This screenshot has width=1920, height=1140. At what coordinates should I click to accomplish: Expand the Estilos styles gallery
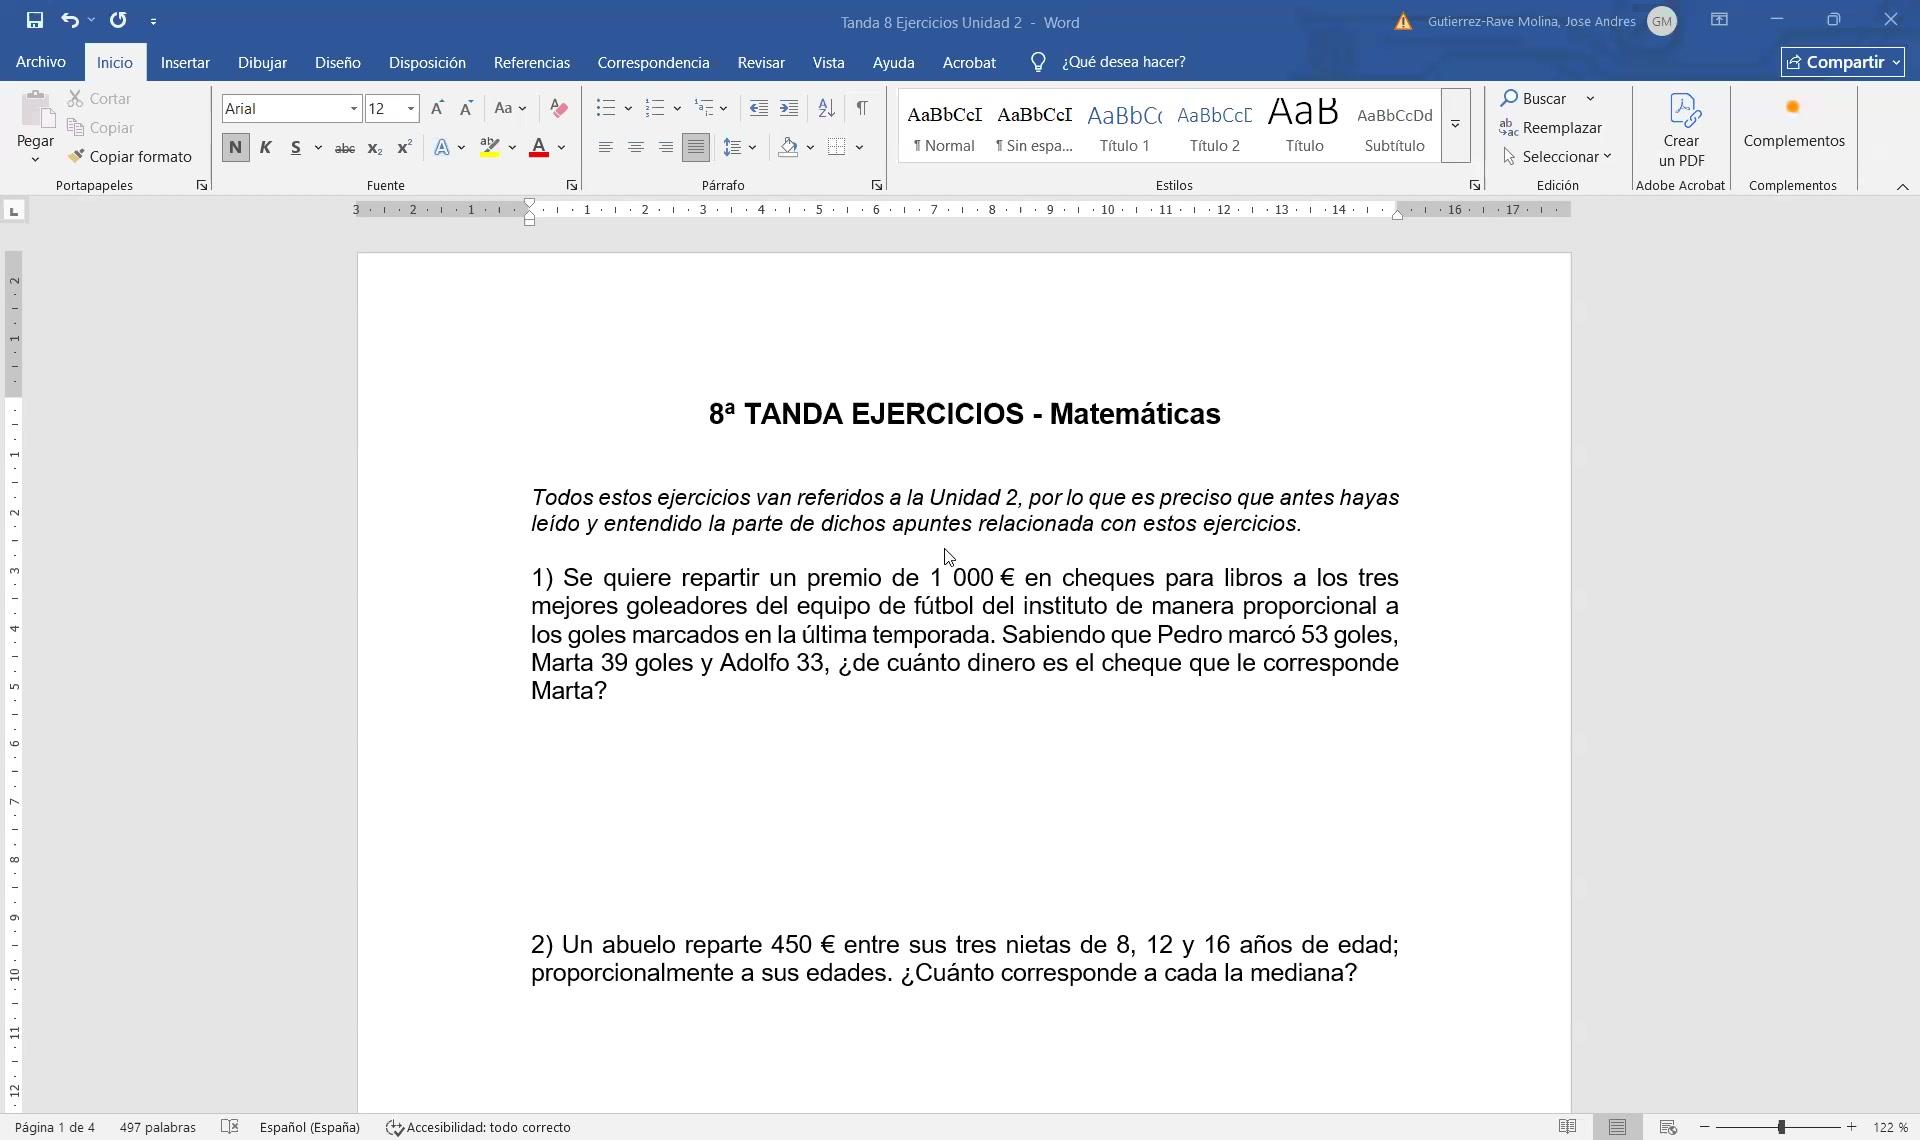point(1455,125)
